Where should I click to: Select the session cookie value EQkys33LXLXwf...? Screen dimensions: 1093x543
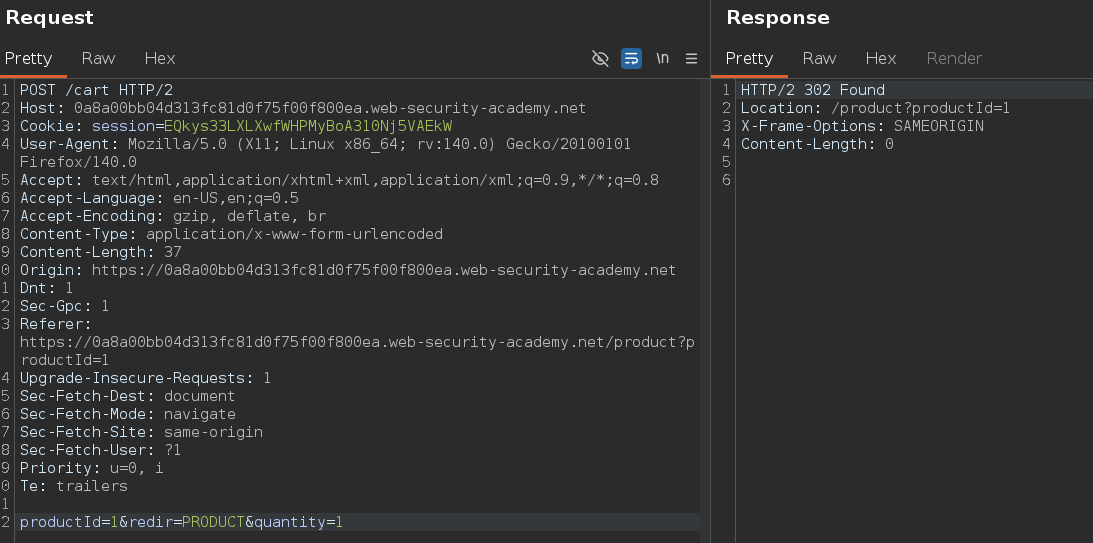click(308, 126)
